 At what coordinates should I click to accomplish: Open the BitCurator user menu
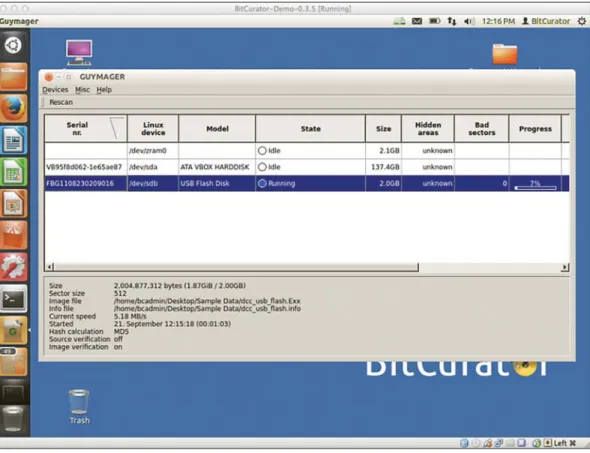click(x=546, y=21)
